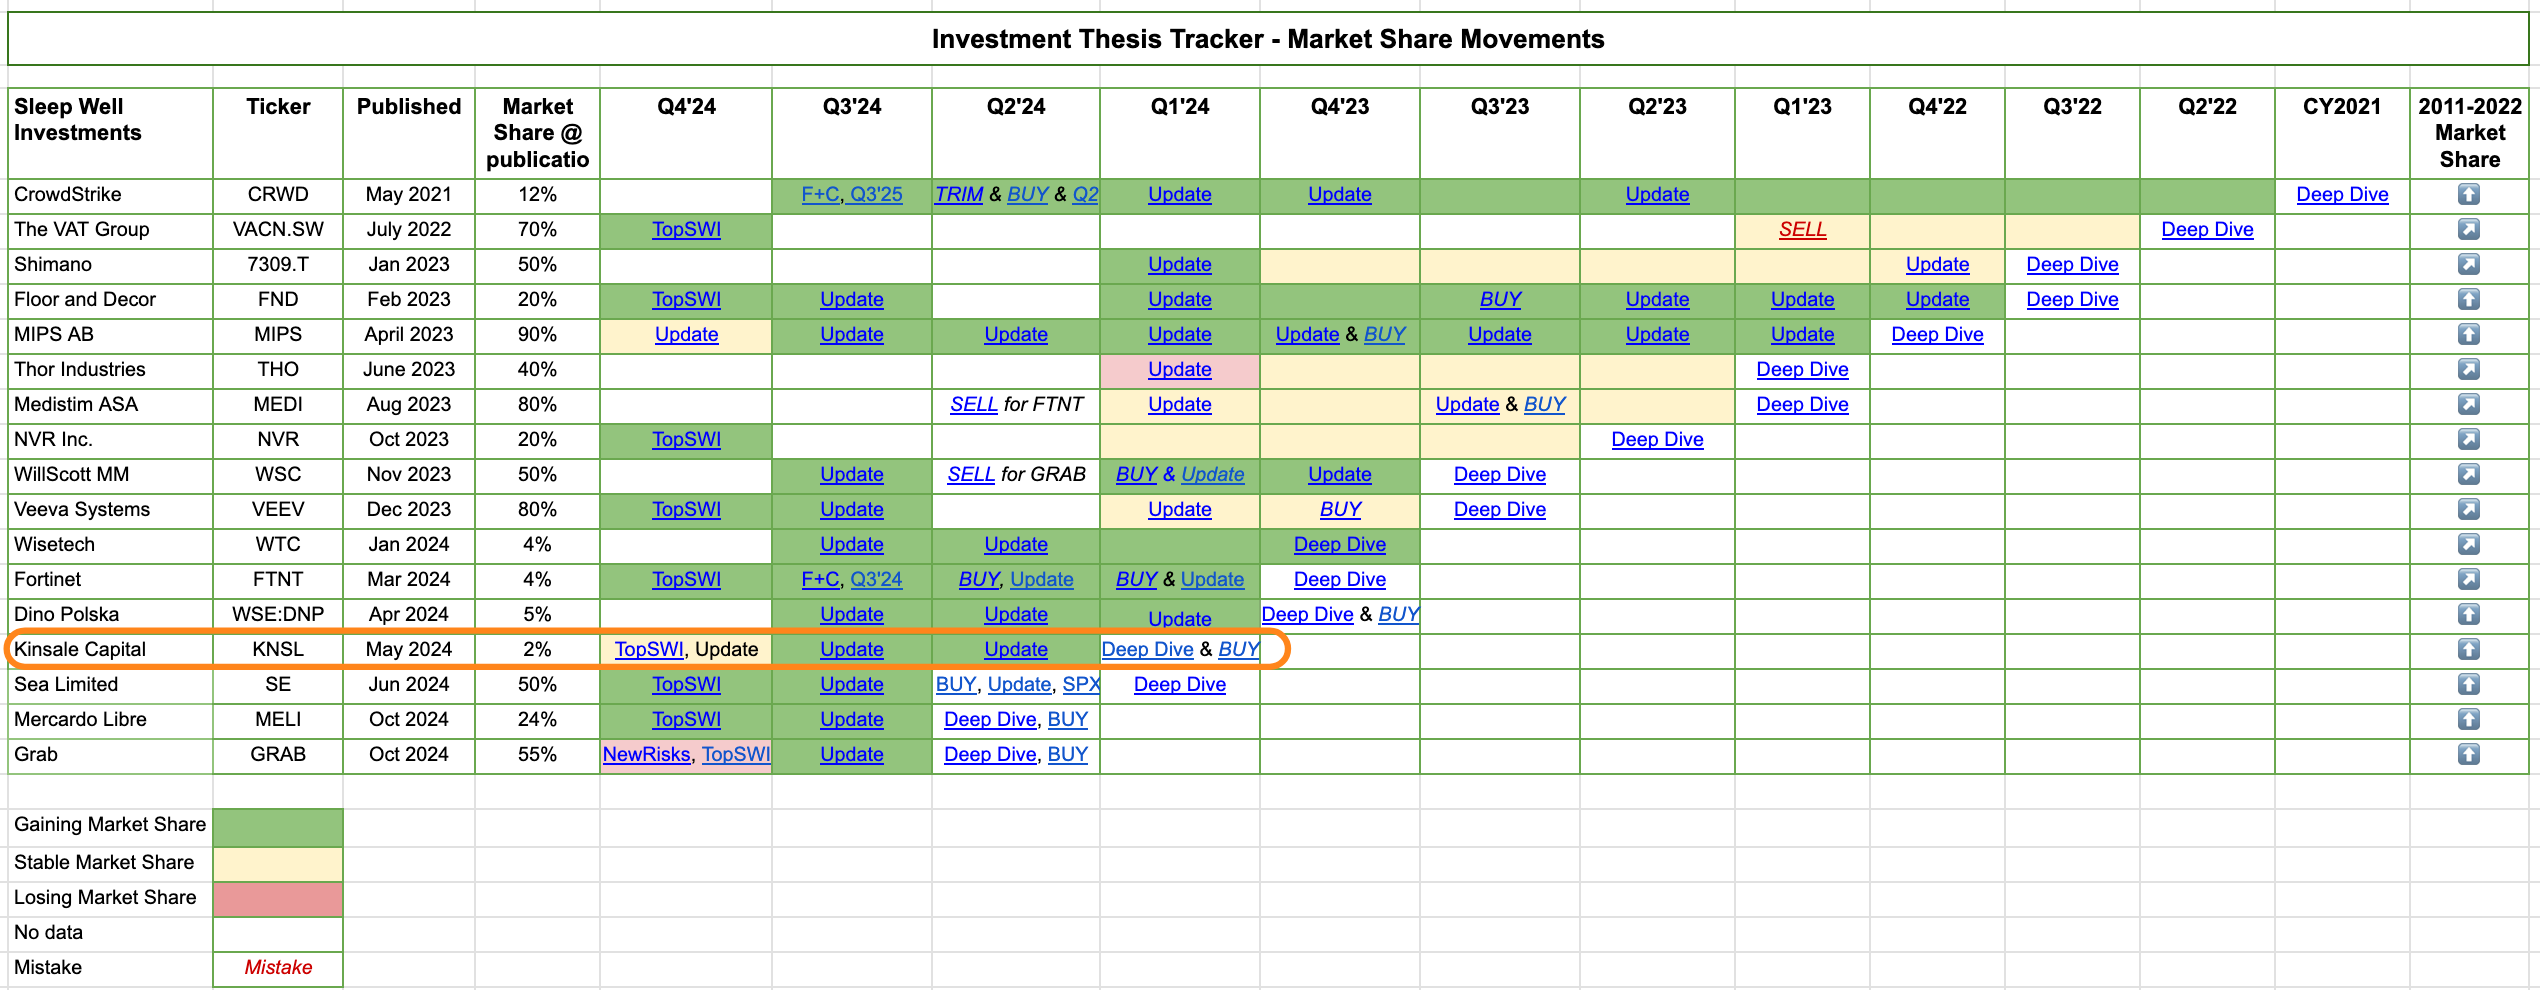
Task: Open MIPS AB Q4'24 Update link
Action: click(686, 335)
